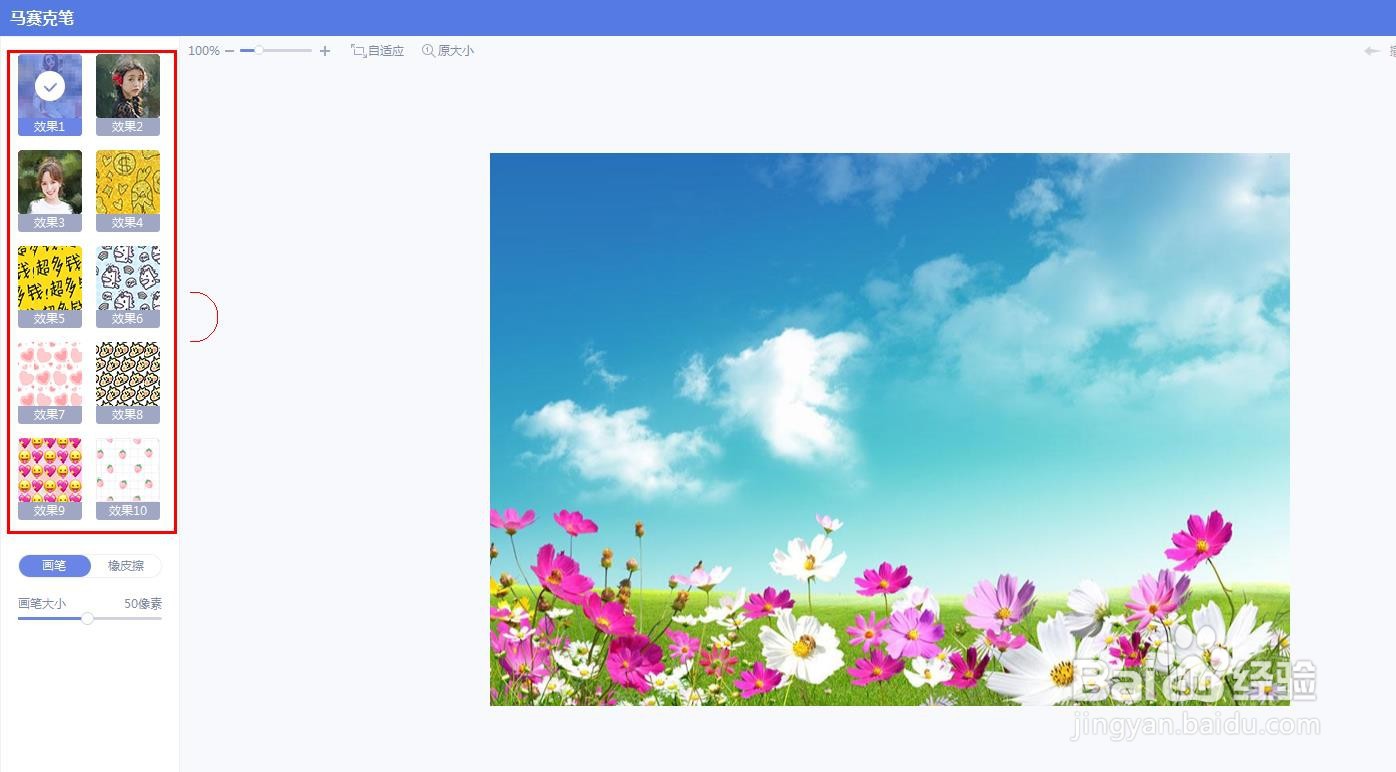Click the checkmark on selected 效果1
Screen dimensions: 1396x772
pos(49,86)
